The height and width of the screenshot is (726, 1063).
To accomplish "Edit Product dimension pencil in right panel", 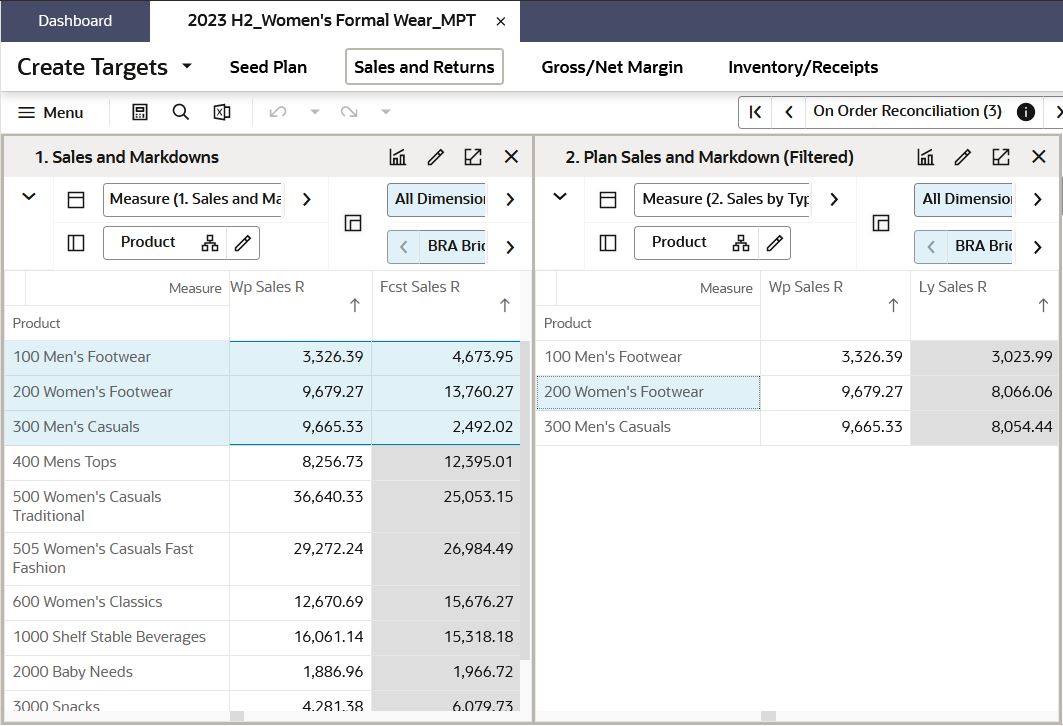I will [775, 243].
